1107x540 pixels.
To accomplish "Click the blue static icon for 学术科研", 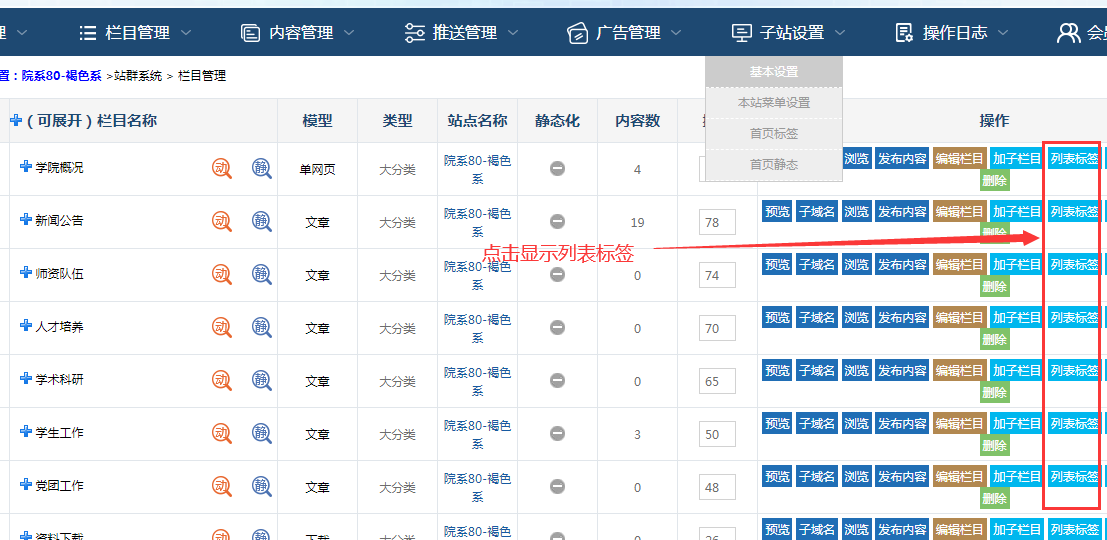I will [261, 380].
